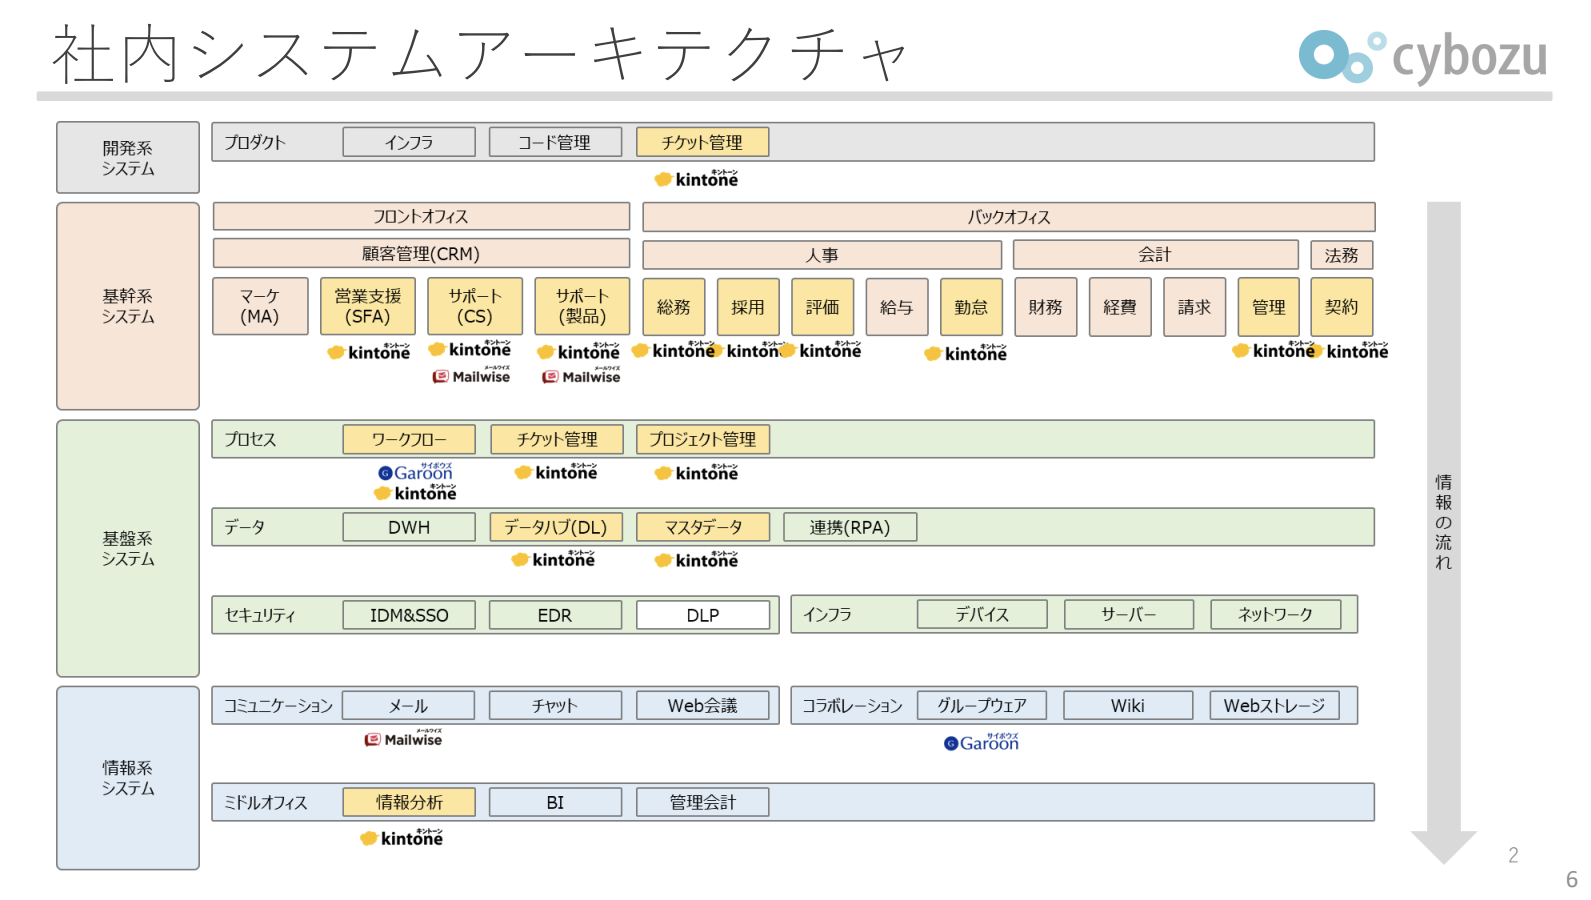Click the Web会議 box

pos(703,705)
